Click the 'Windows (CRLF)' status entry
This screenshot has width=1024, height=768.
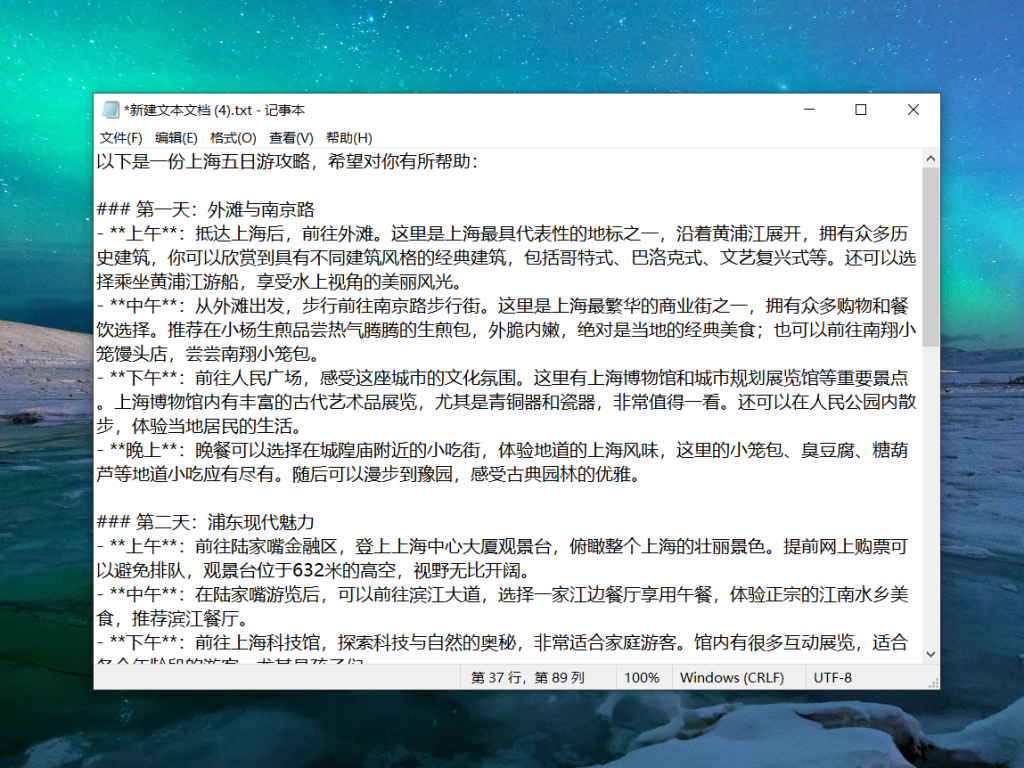point(731,678)
